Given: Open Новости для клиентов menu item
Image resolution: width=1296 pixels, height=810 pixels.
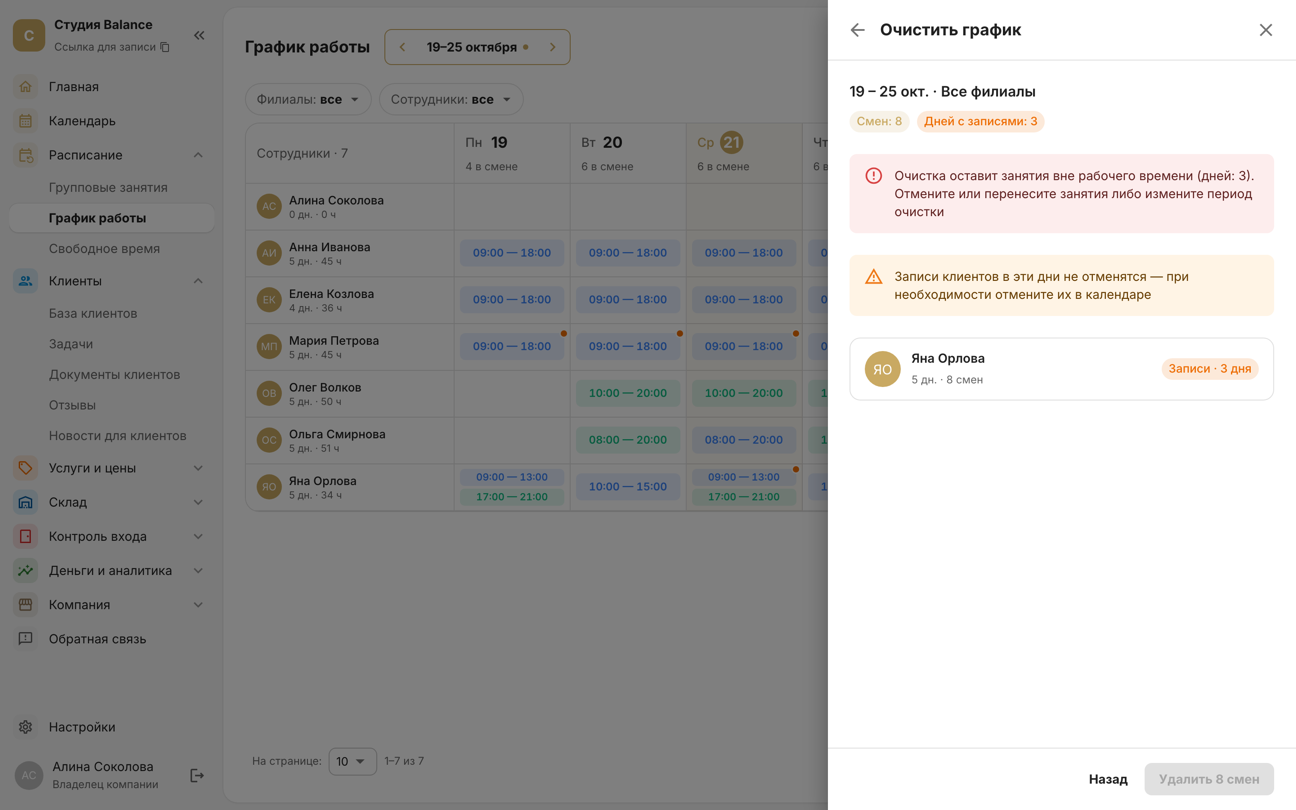Looking at the screenshot, I should point(117,435).
